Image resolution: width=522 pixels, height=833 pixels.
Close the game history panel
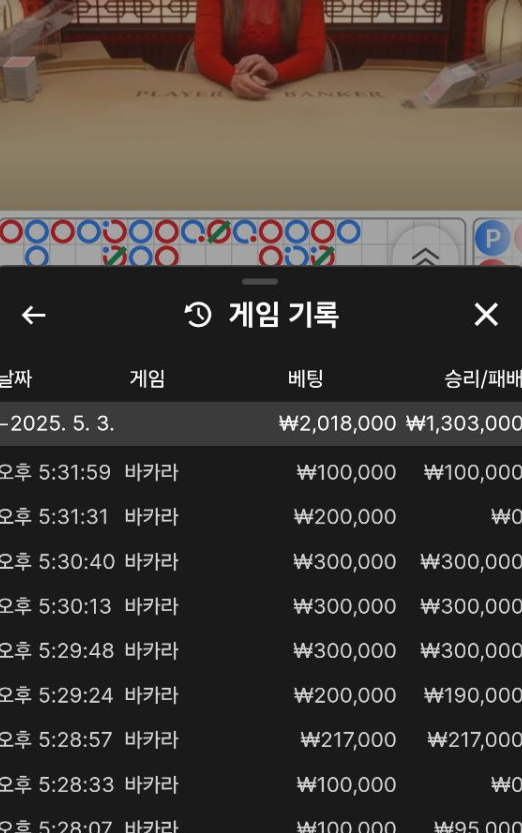coord(486,314)
